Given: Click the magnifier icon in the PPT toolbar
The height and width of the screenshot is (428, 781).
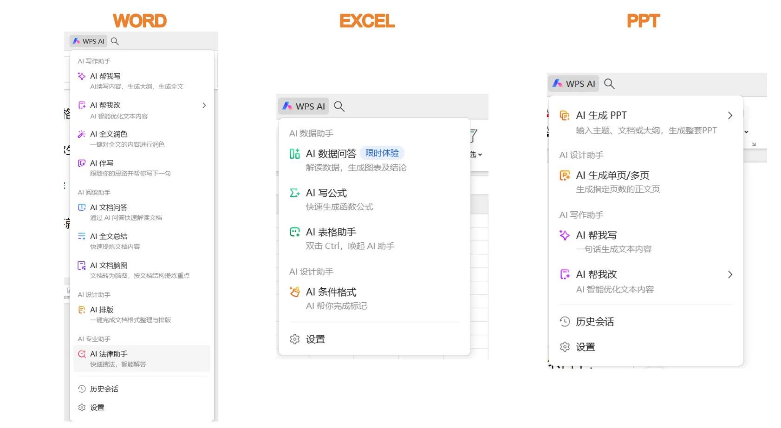Looking at the screenshot, I should pos(609,84).
